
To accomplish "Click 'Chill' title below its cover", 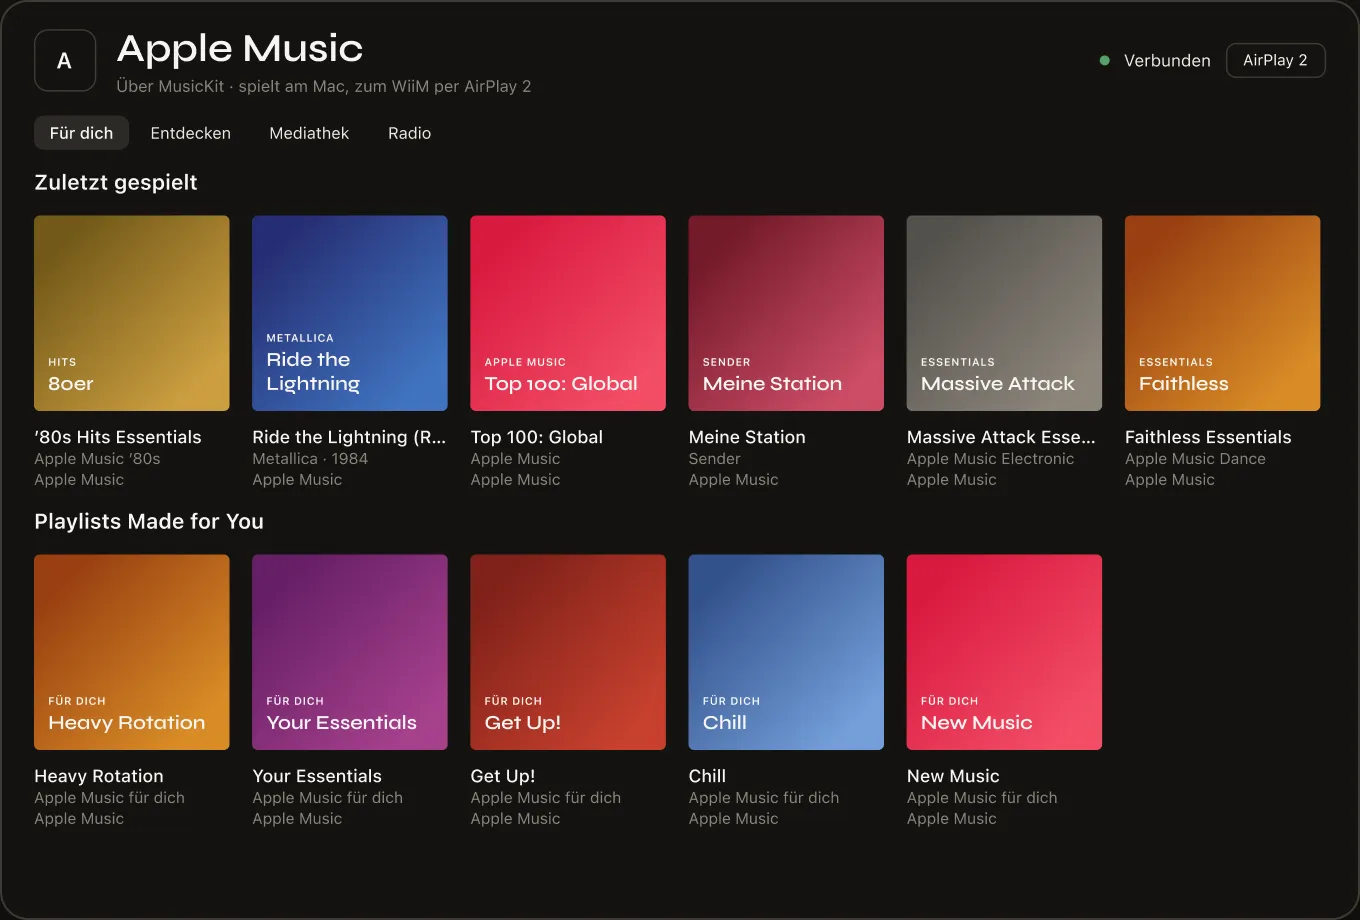I will [x=707, y=776].
